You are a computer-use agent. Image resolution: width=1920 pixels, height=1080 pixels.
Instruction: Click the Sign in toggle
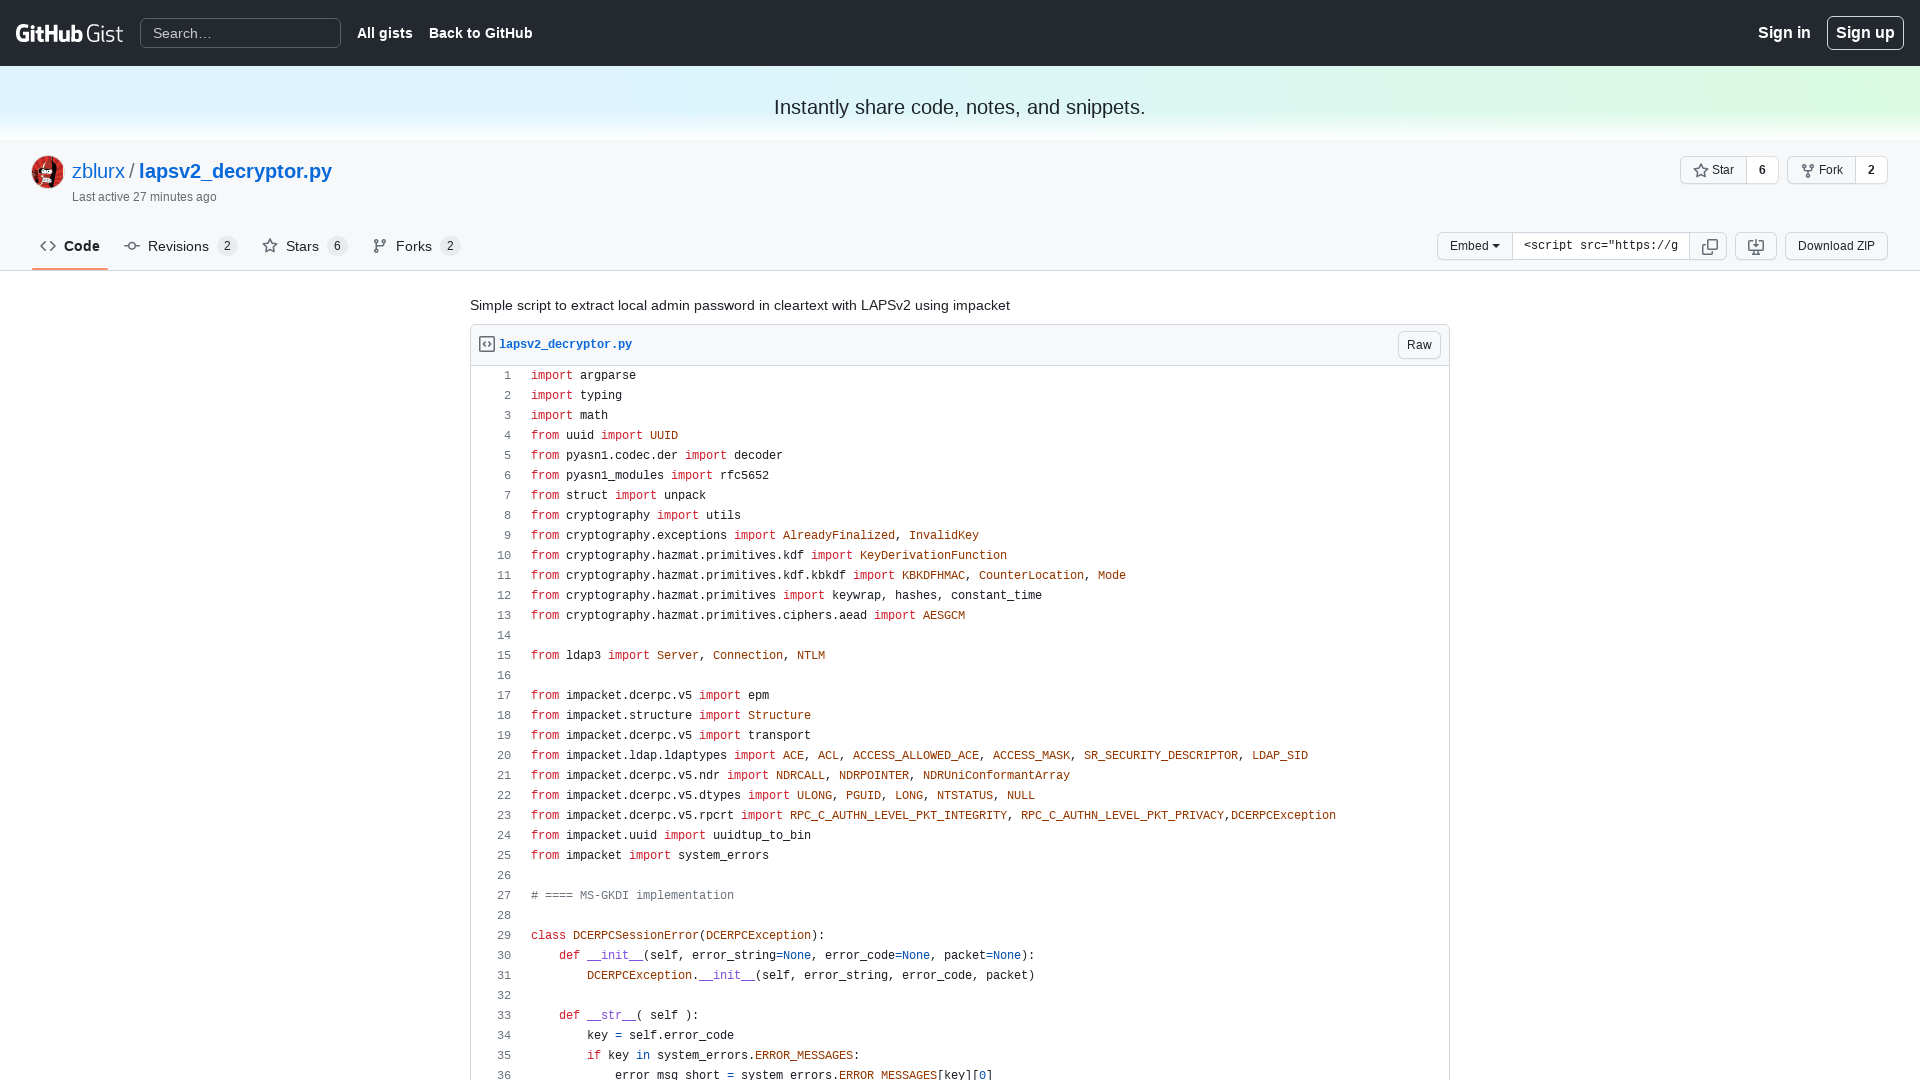pos(1784,32)
